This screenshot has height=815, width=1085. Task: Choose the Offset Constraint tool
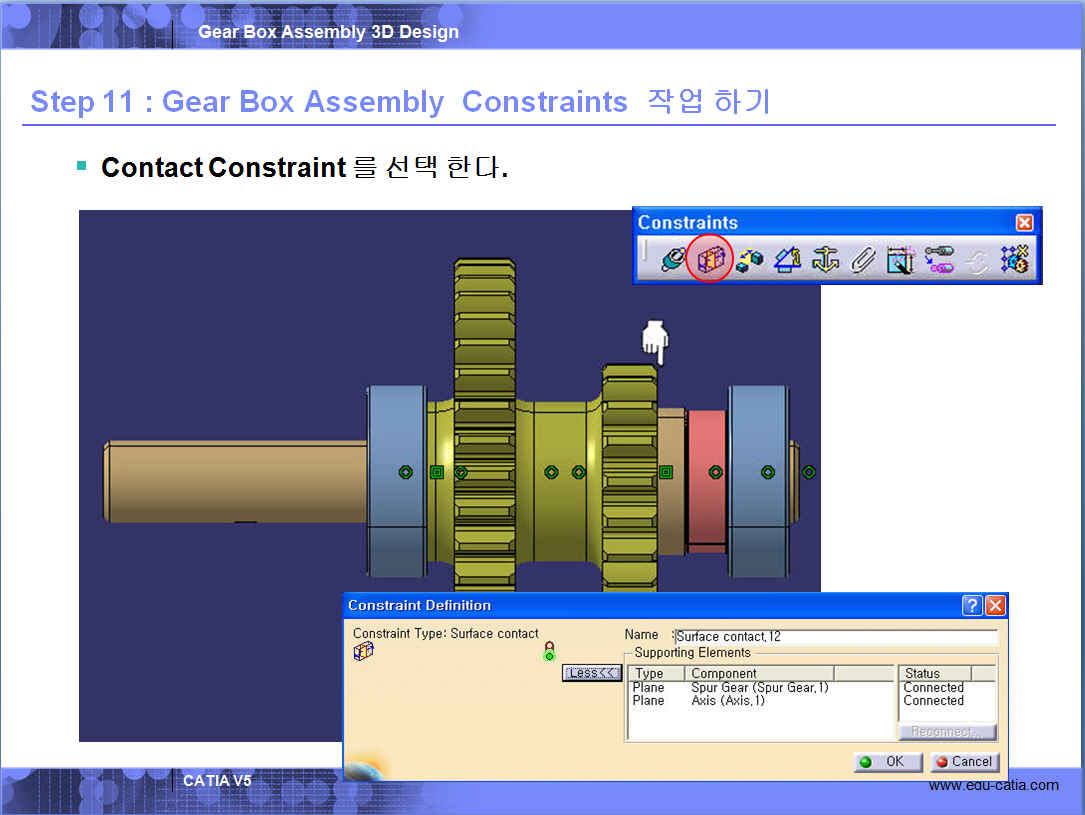click(x=749, y=260)
